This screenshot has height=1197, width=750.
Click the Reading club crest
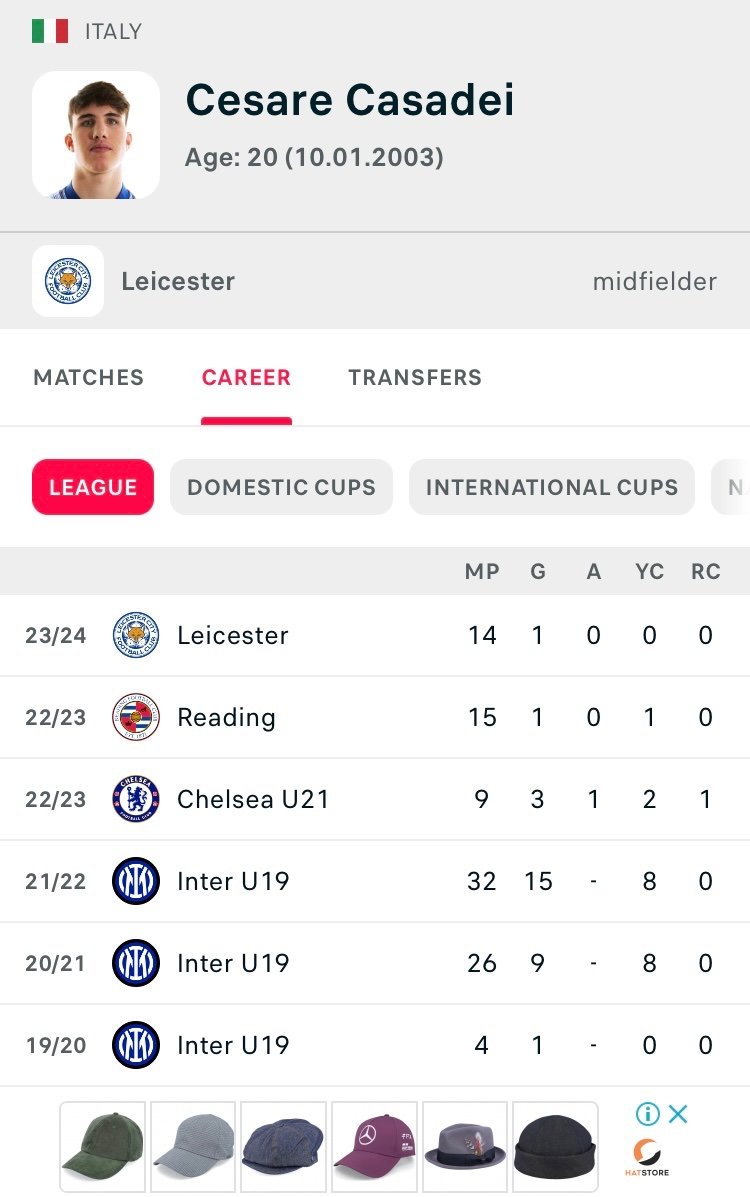(x=136, y=717)
